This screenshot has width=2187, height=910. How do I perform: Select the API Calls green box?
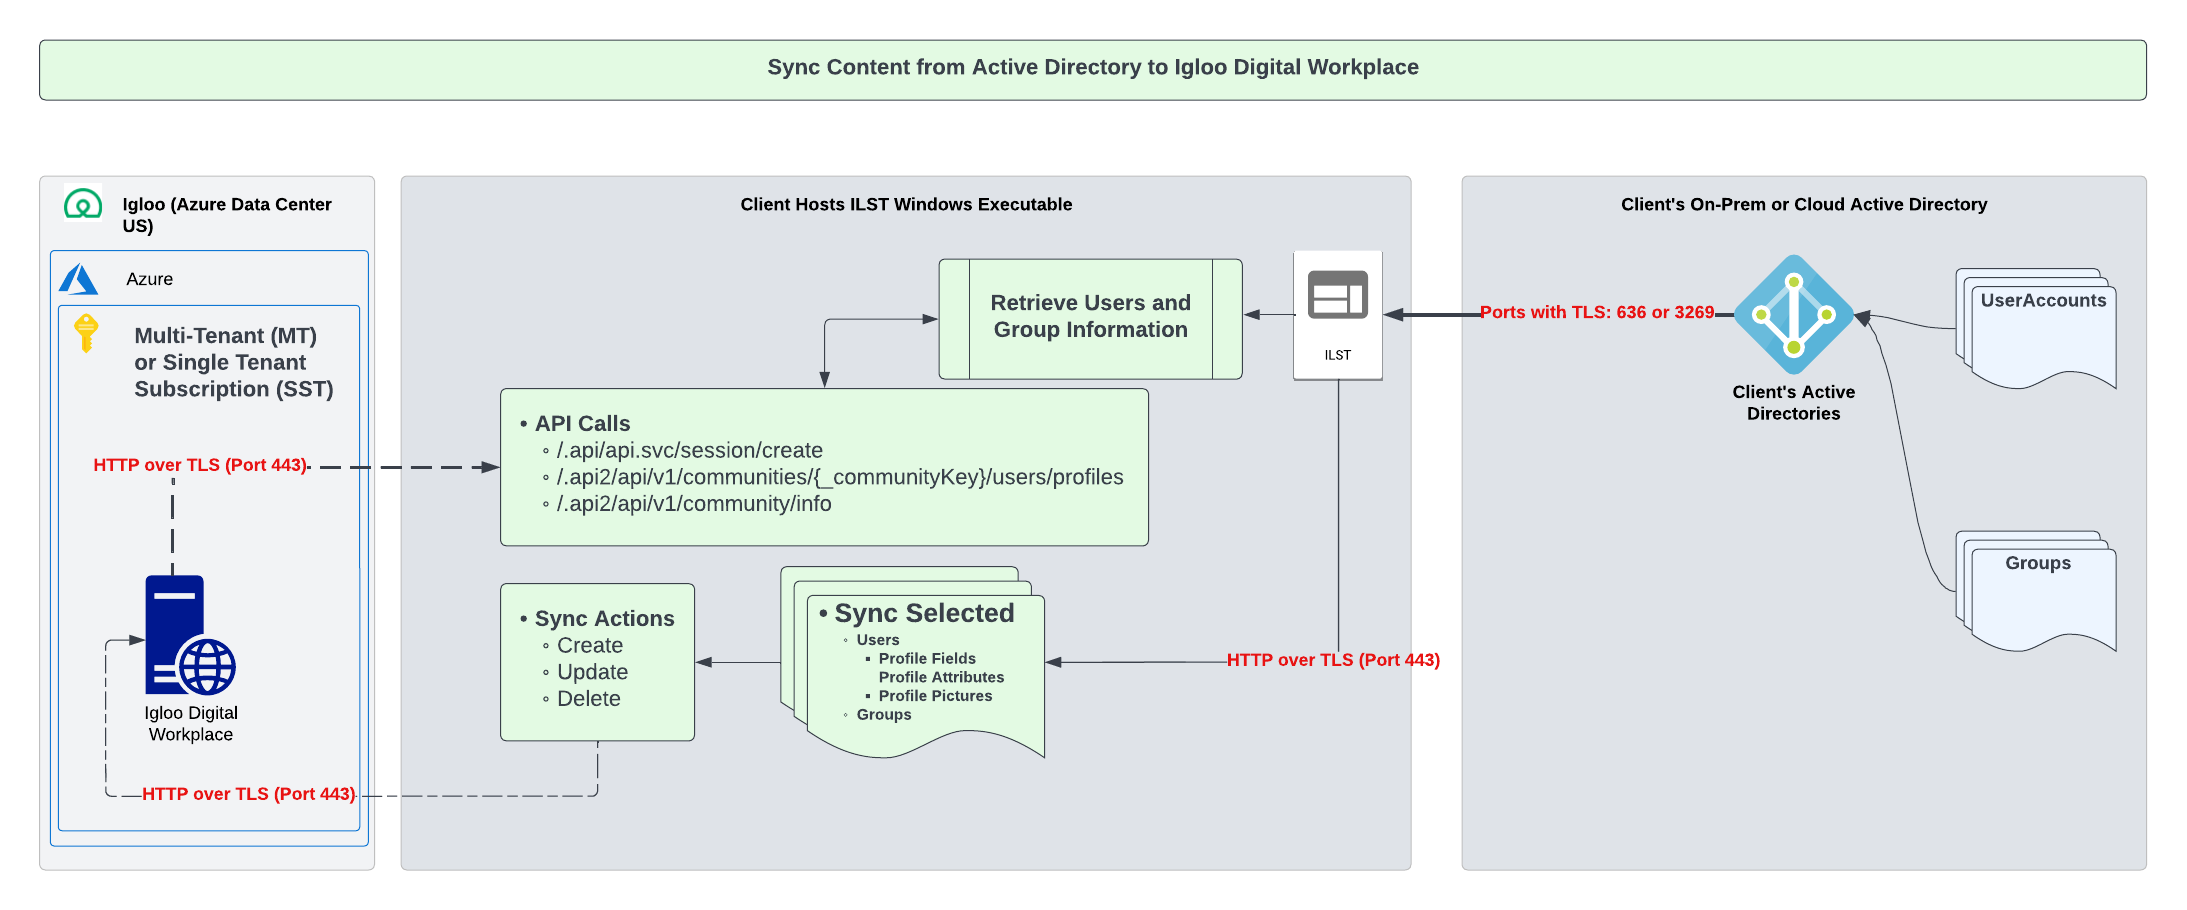823,465
